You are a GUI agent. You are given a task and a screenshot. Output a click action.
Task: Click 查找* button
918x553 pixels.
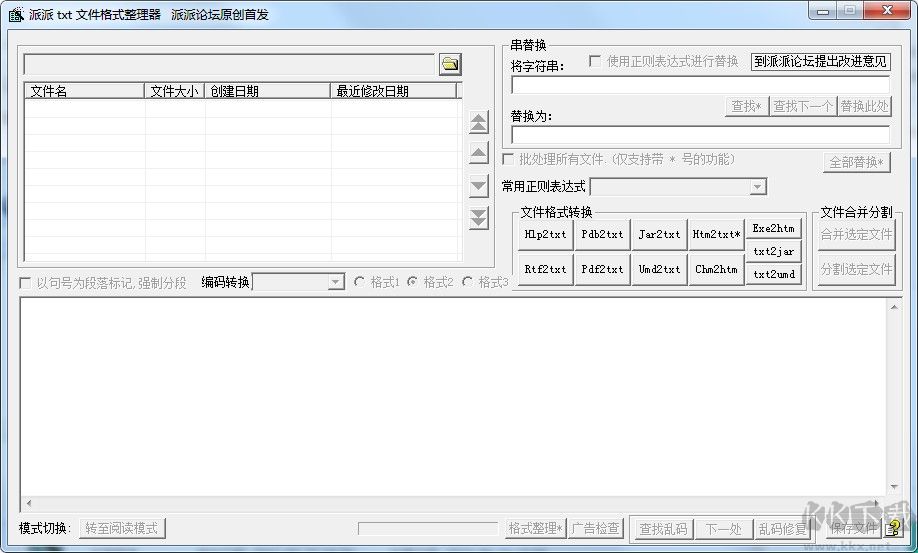point(746,107)
